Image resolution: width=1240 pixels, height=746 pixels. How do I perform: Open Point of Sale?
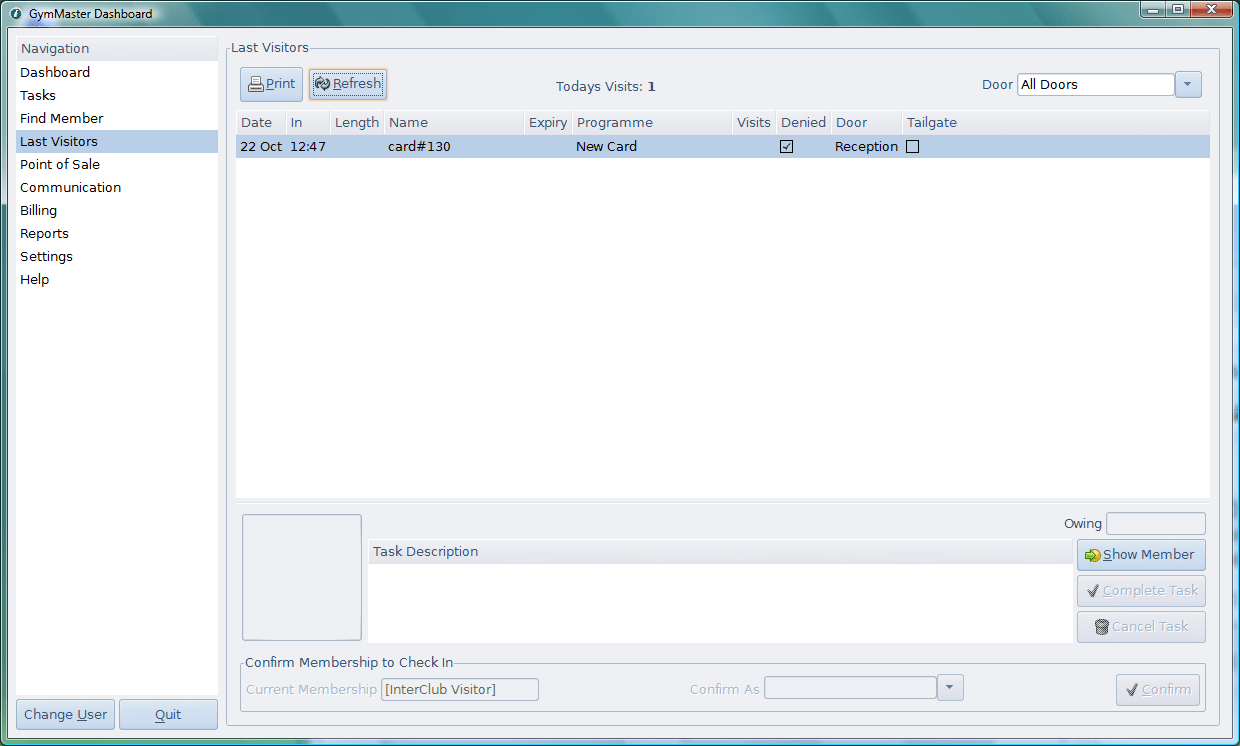click(116, 164)
